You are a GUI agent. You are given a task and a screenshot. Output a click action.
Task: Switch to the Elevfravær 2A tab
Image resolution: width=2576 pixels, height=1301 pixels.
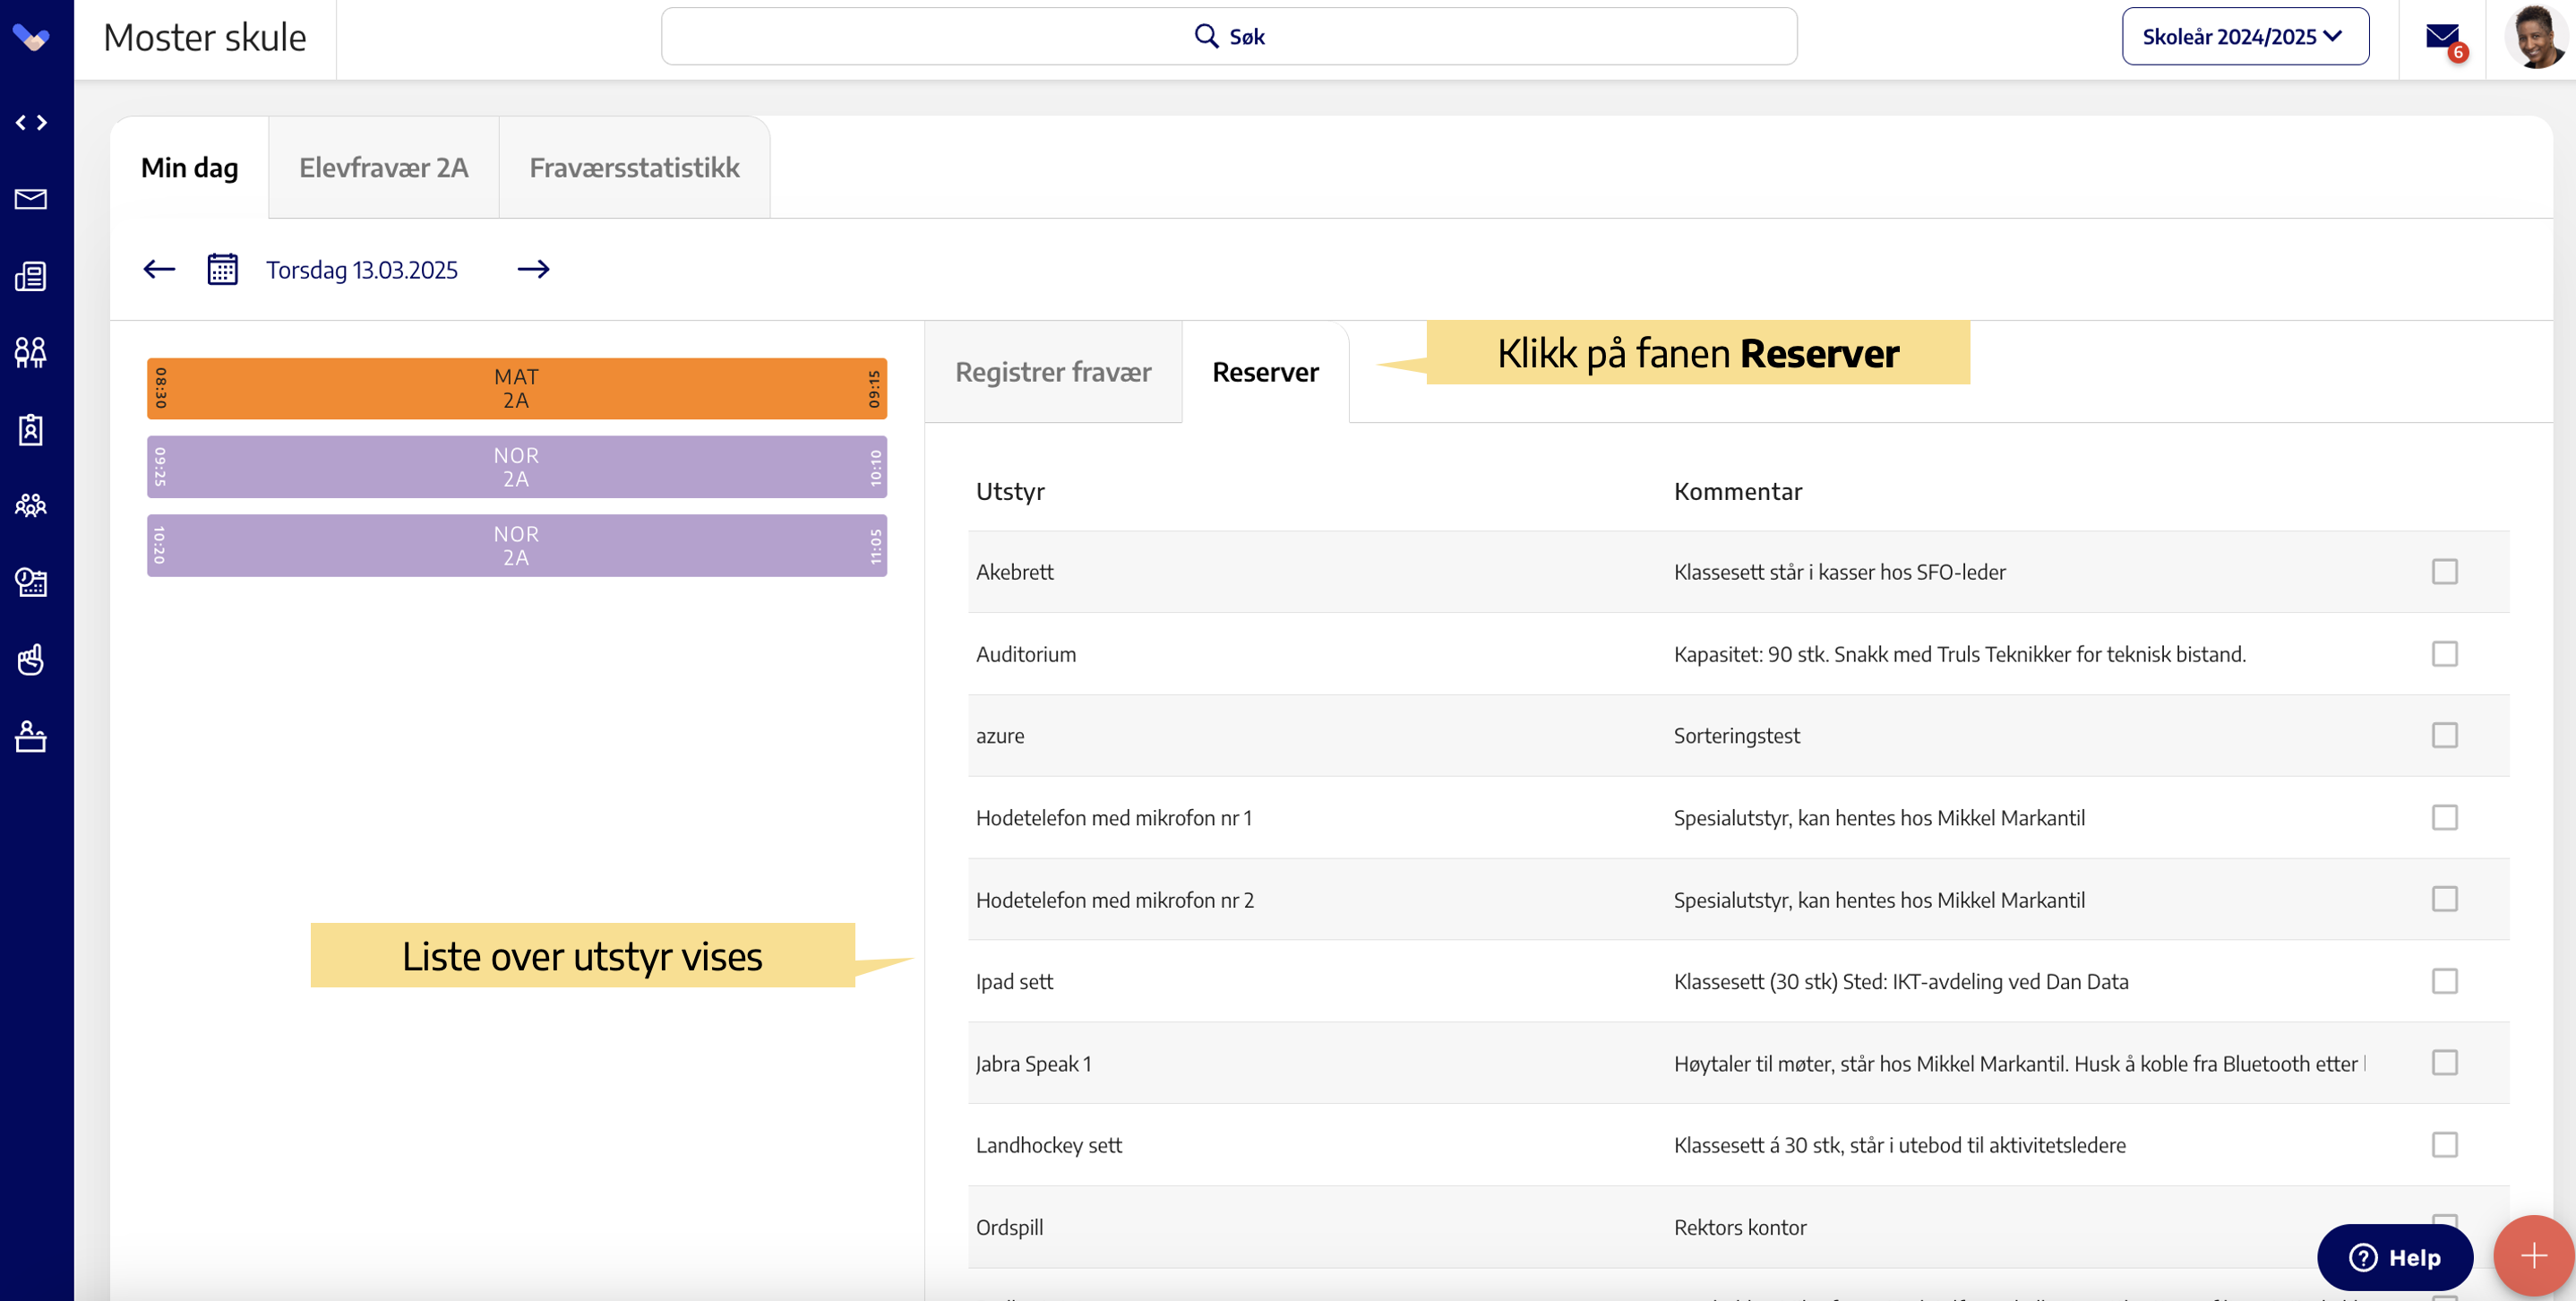click(x=384, y=167)
